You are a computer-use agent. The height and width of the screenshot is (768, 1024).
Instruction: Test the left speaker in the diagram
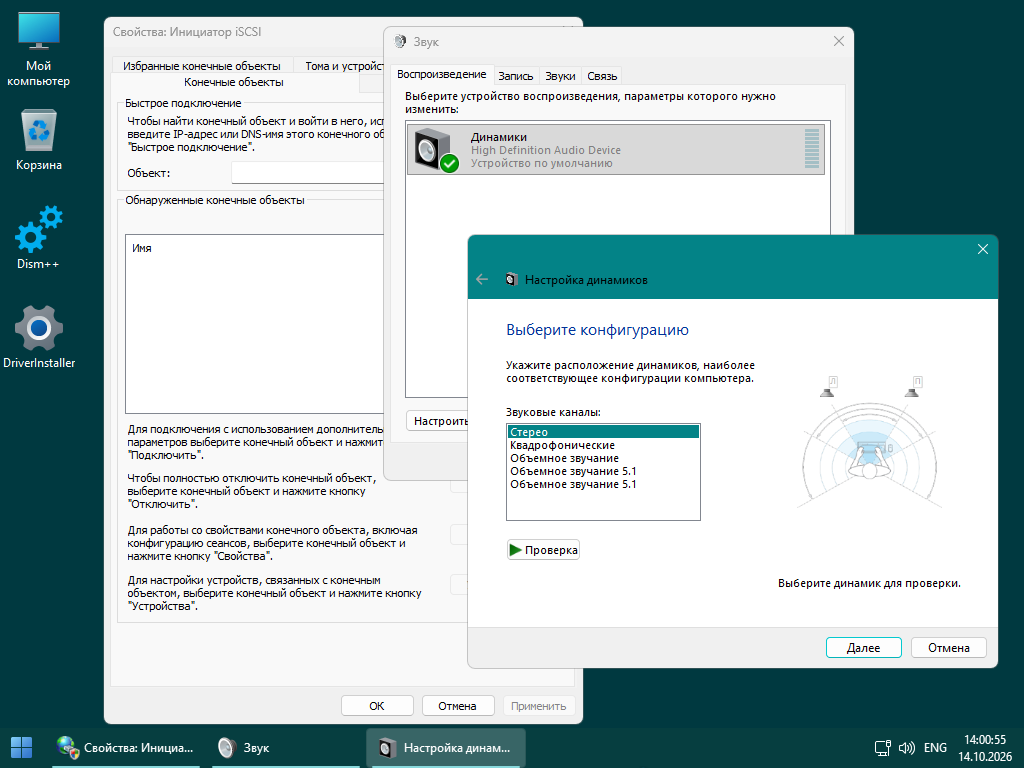coord(828,387)
